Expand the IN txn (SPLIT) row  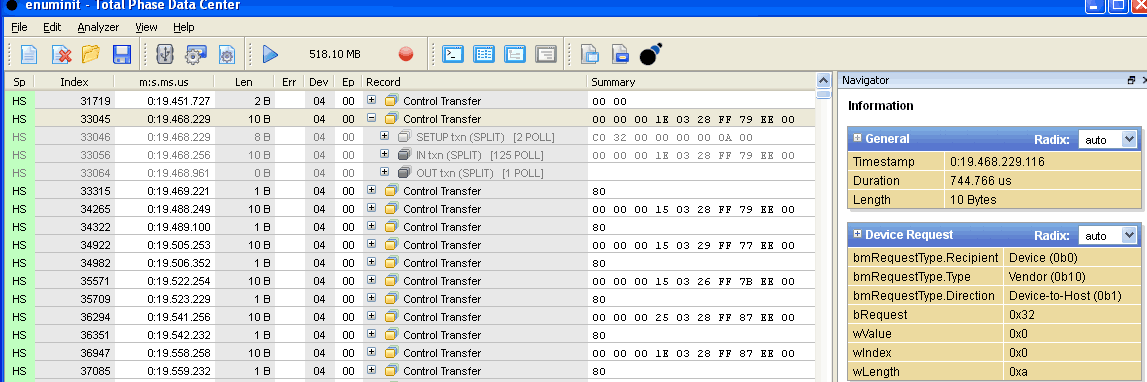coord(385,154)
